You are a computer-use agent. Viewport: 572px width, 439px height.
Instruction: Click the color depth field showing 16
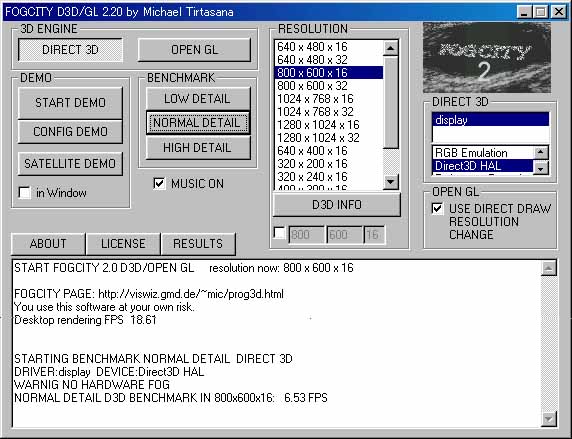coord(374,235)
